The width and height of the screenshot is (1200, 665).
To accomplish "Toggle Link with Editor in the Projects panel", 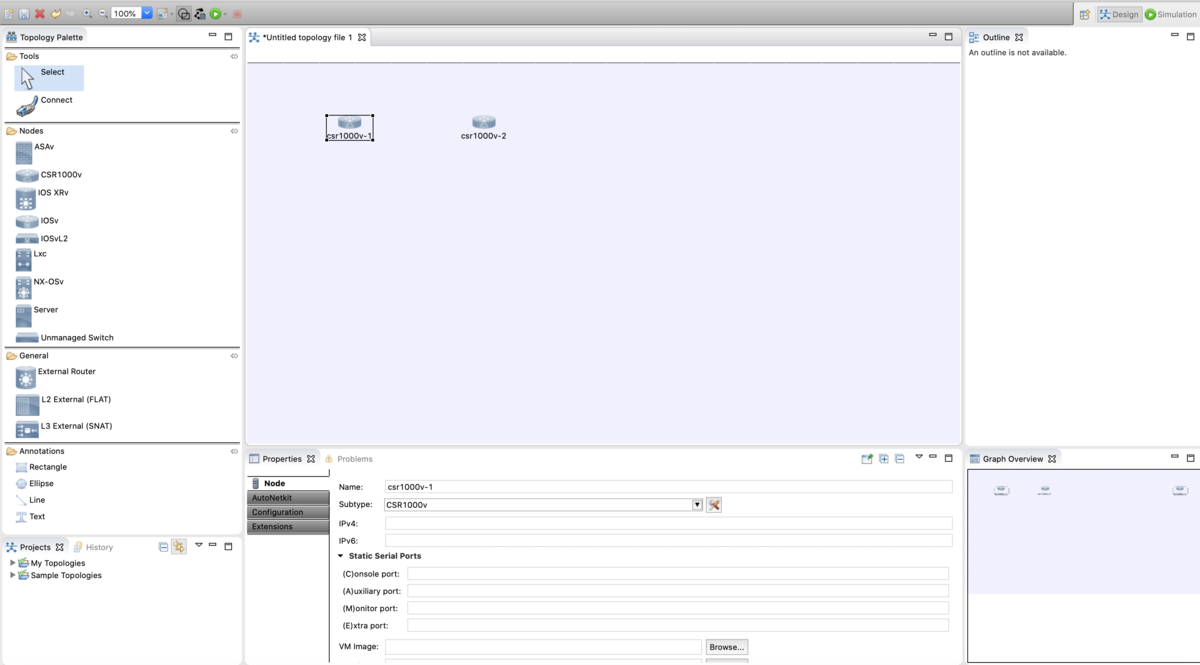I will click(179, 546).
